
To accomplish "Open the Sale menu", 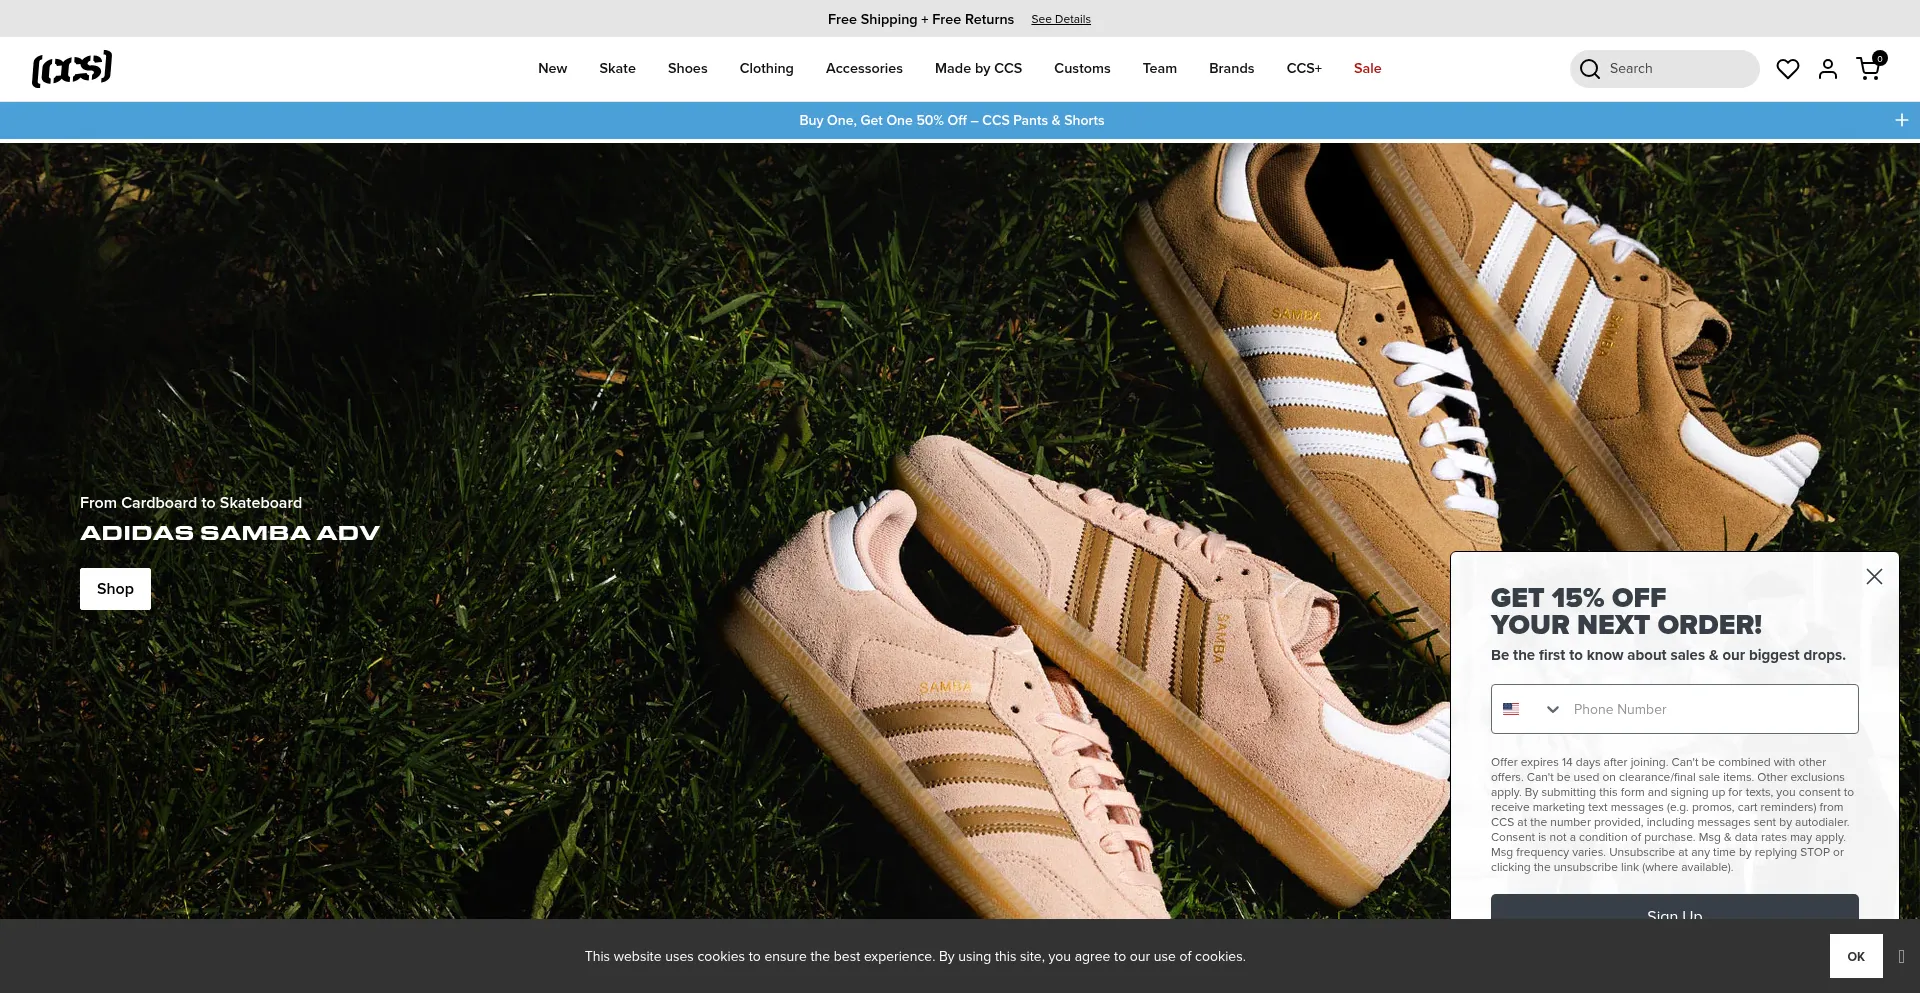I will pyautogui.click(x=1367, y=69).
